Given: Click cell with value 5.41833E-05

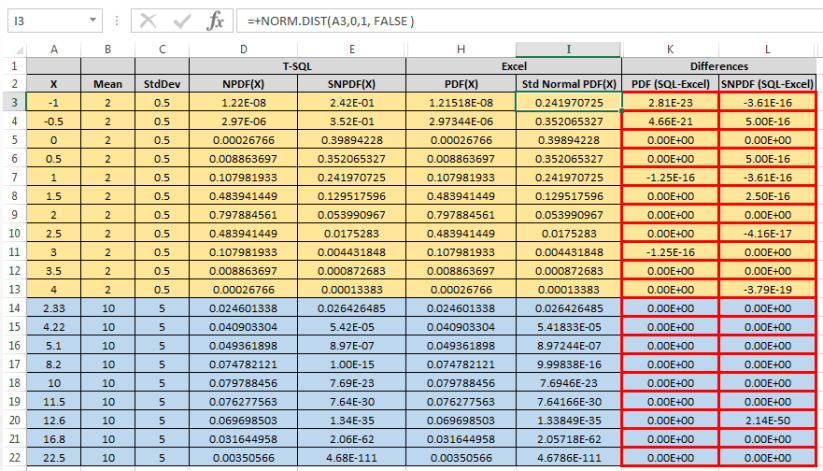Looking at the screenshot, I should pos(568,327).
